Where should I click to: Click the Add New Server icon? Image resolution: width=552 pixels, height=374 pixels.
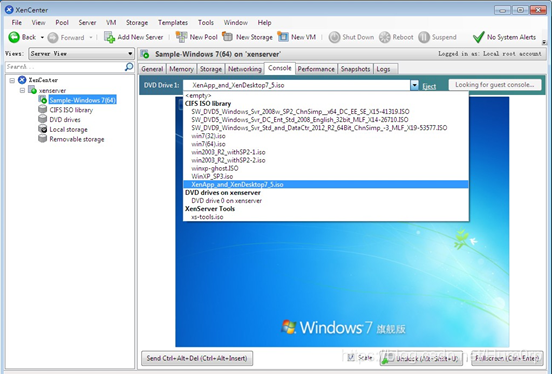(109, 37)
